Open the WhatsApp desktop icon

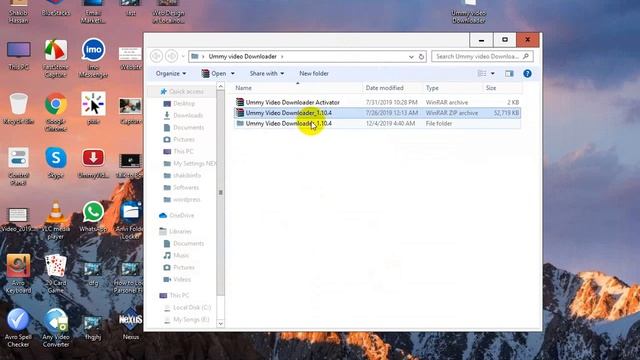pos(93,217)
